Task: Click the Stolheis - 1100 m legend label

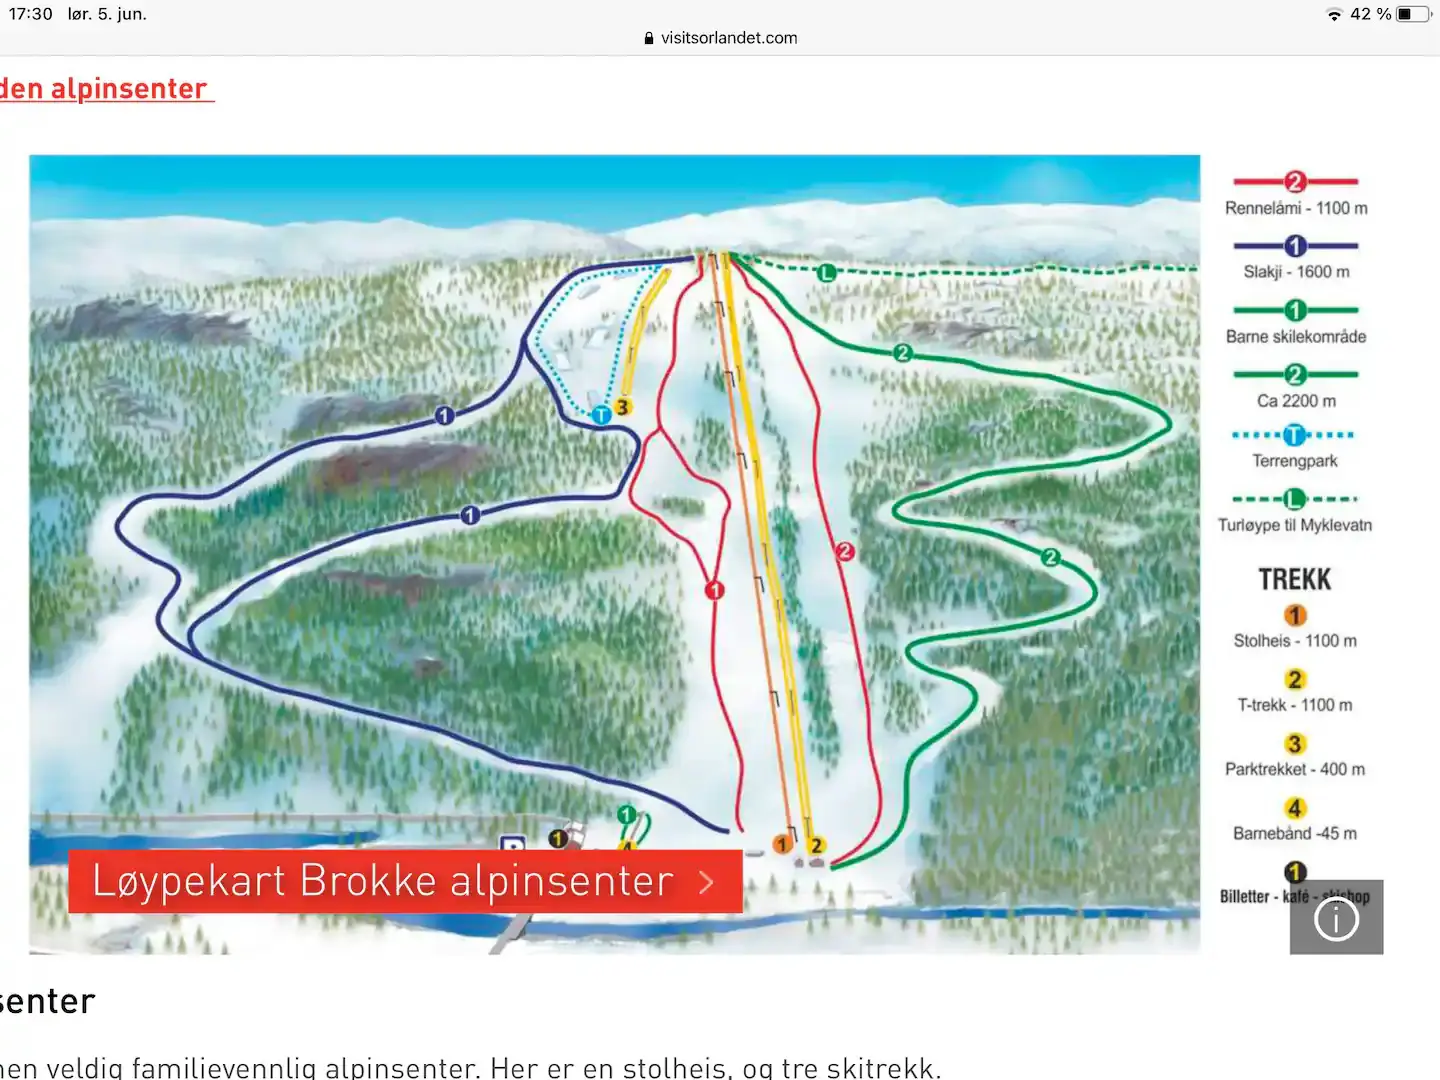Action: pyautogui.click(x=1295, y=641)
